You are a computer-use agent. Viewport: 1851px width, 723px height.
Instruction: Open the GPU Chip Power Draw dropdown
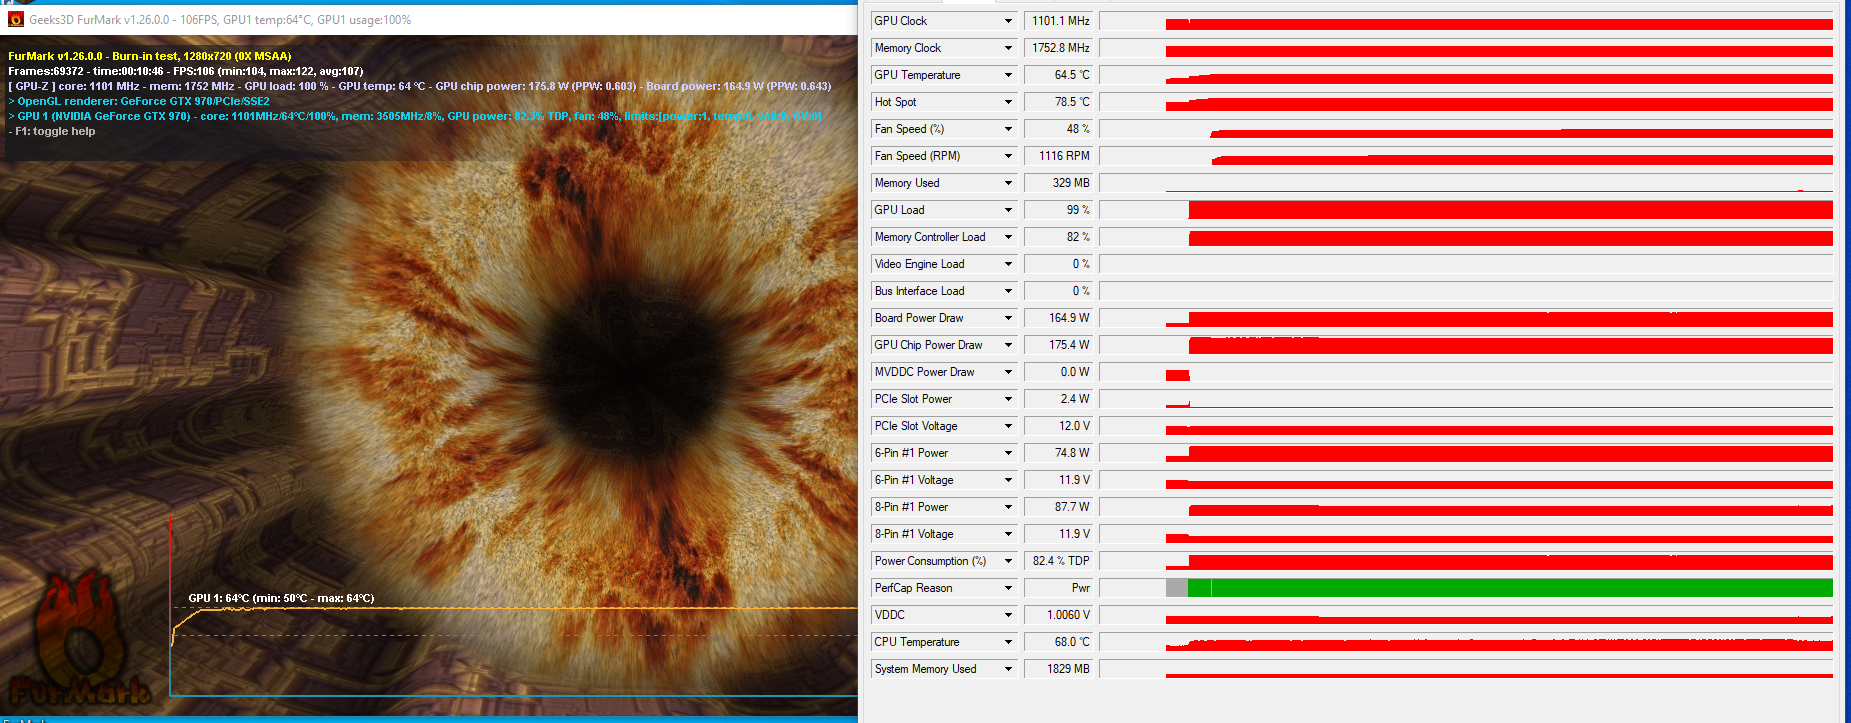coord(1008,345)
